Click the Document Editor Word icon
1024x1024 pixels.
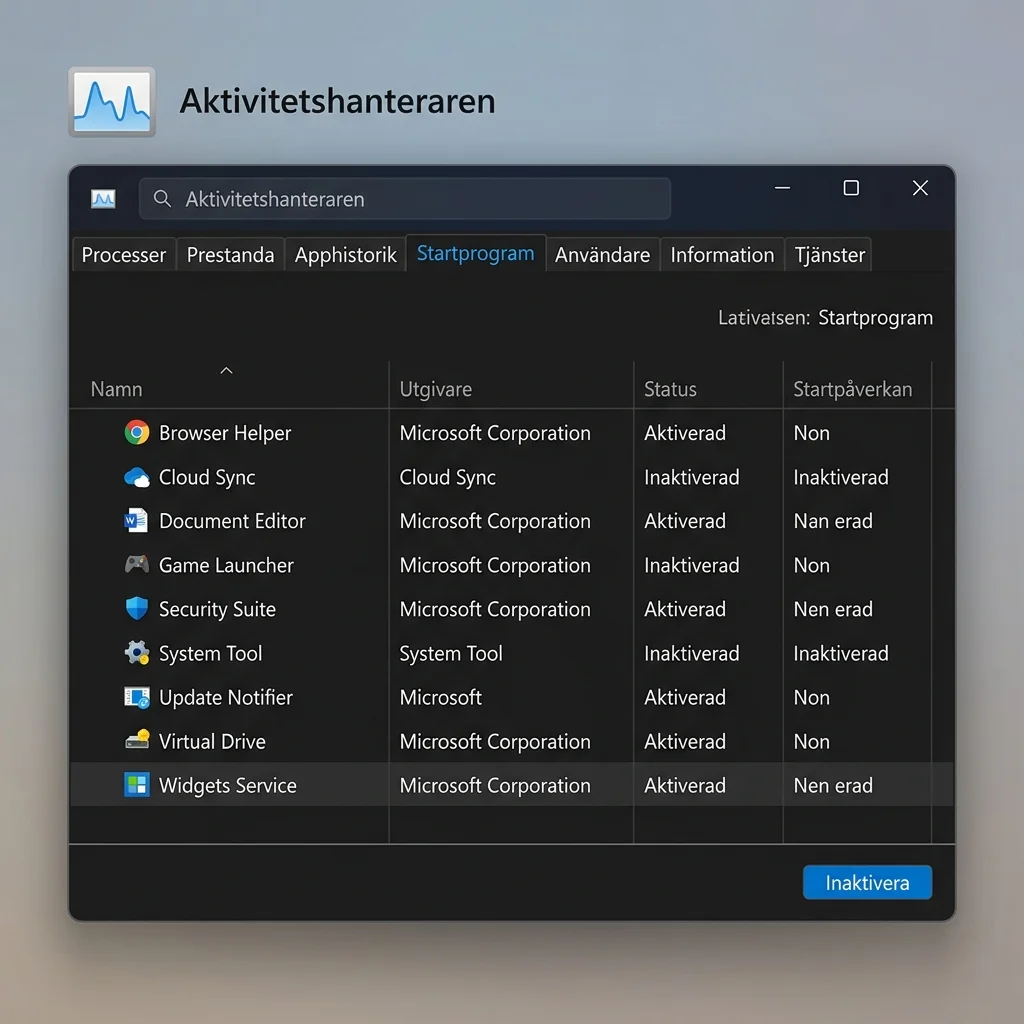tap(136, 520)
